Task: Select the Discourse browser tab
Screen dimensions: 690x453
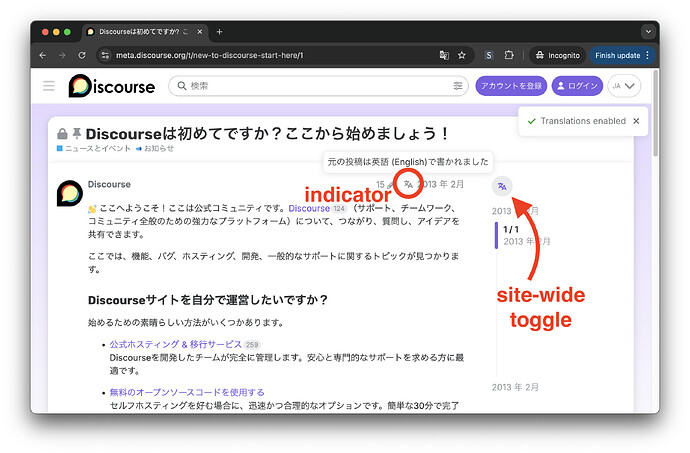Action: tap(144, 32)
